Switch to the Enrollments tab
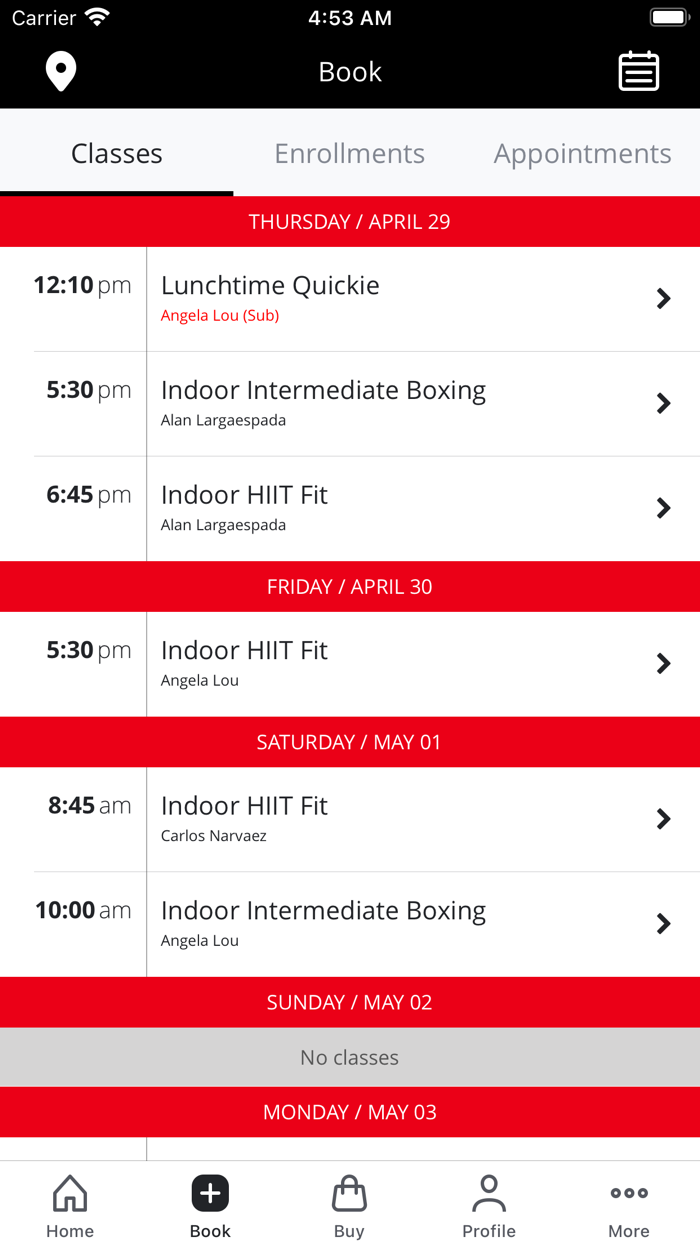 pos(349,153)
